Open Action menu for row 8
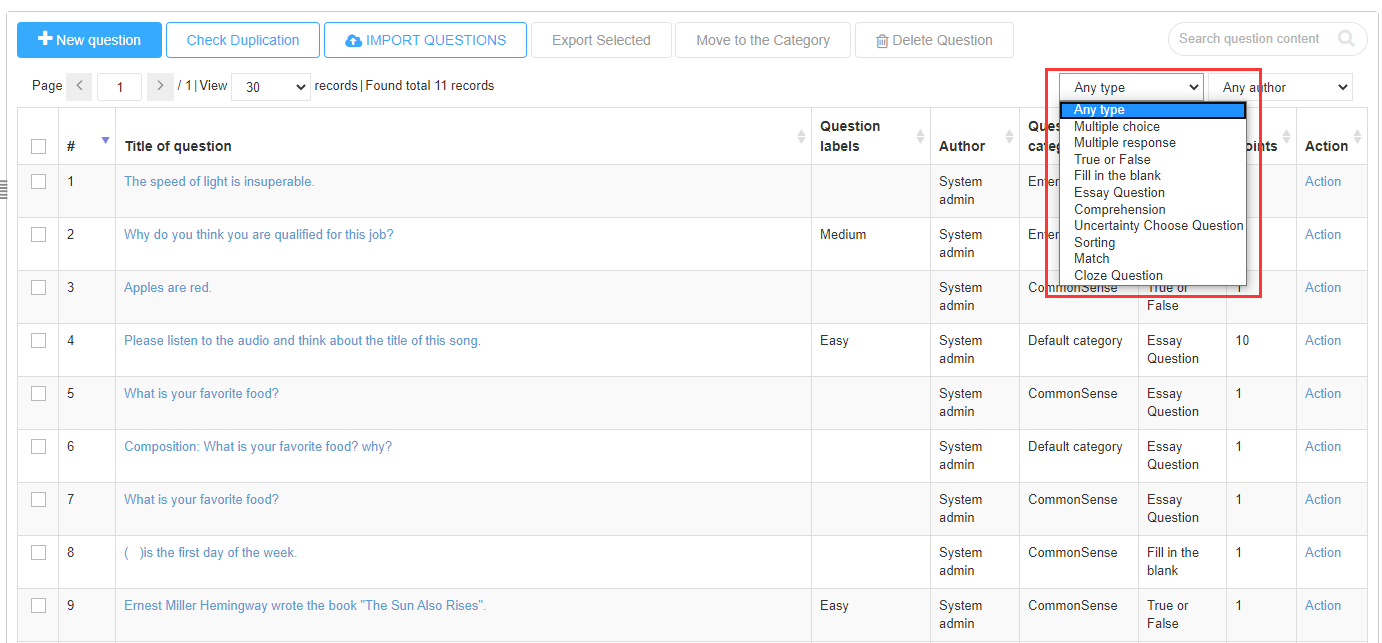The height and width of the screenshot is (643, 1382). [1323, 553]
